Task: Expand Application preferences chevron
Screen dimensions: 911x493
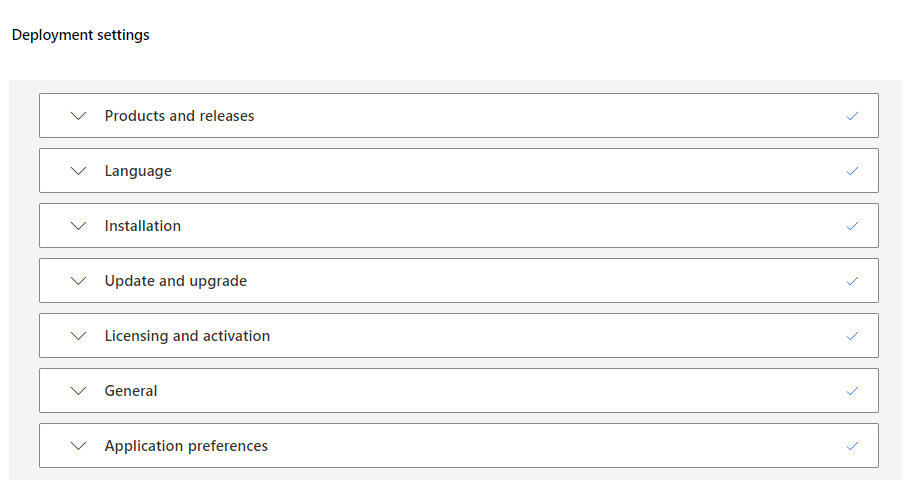Action: [80, 446]
